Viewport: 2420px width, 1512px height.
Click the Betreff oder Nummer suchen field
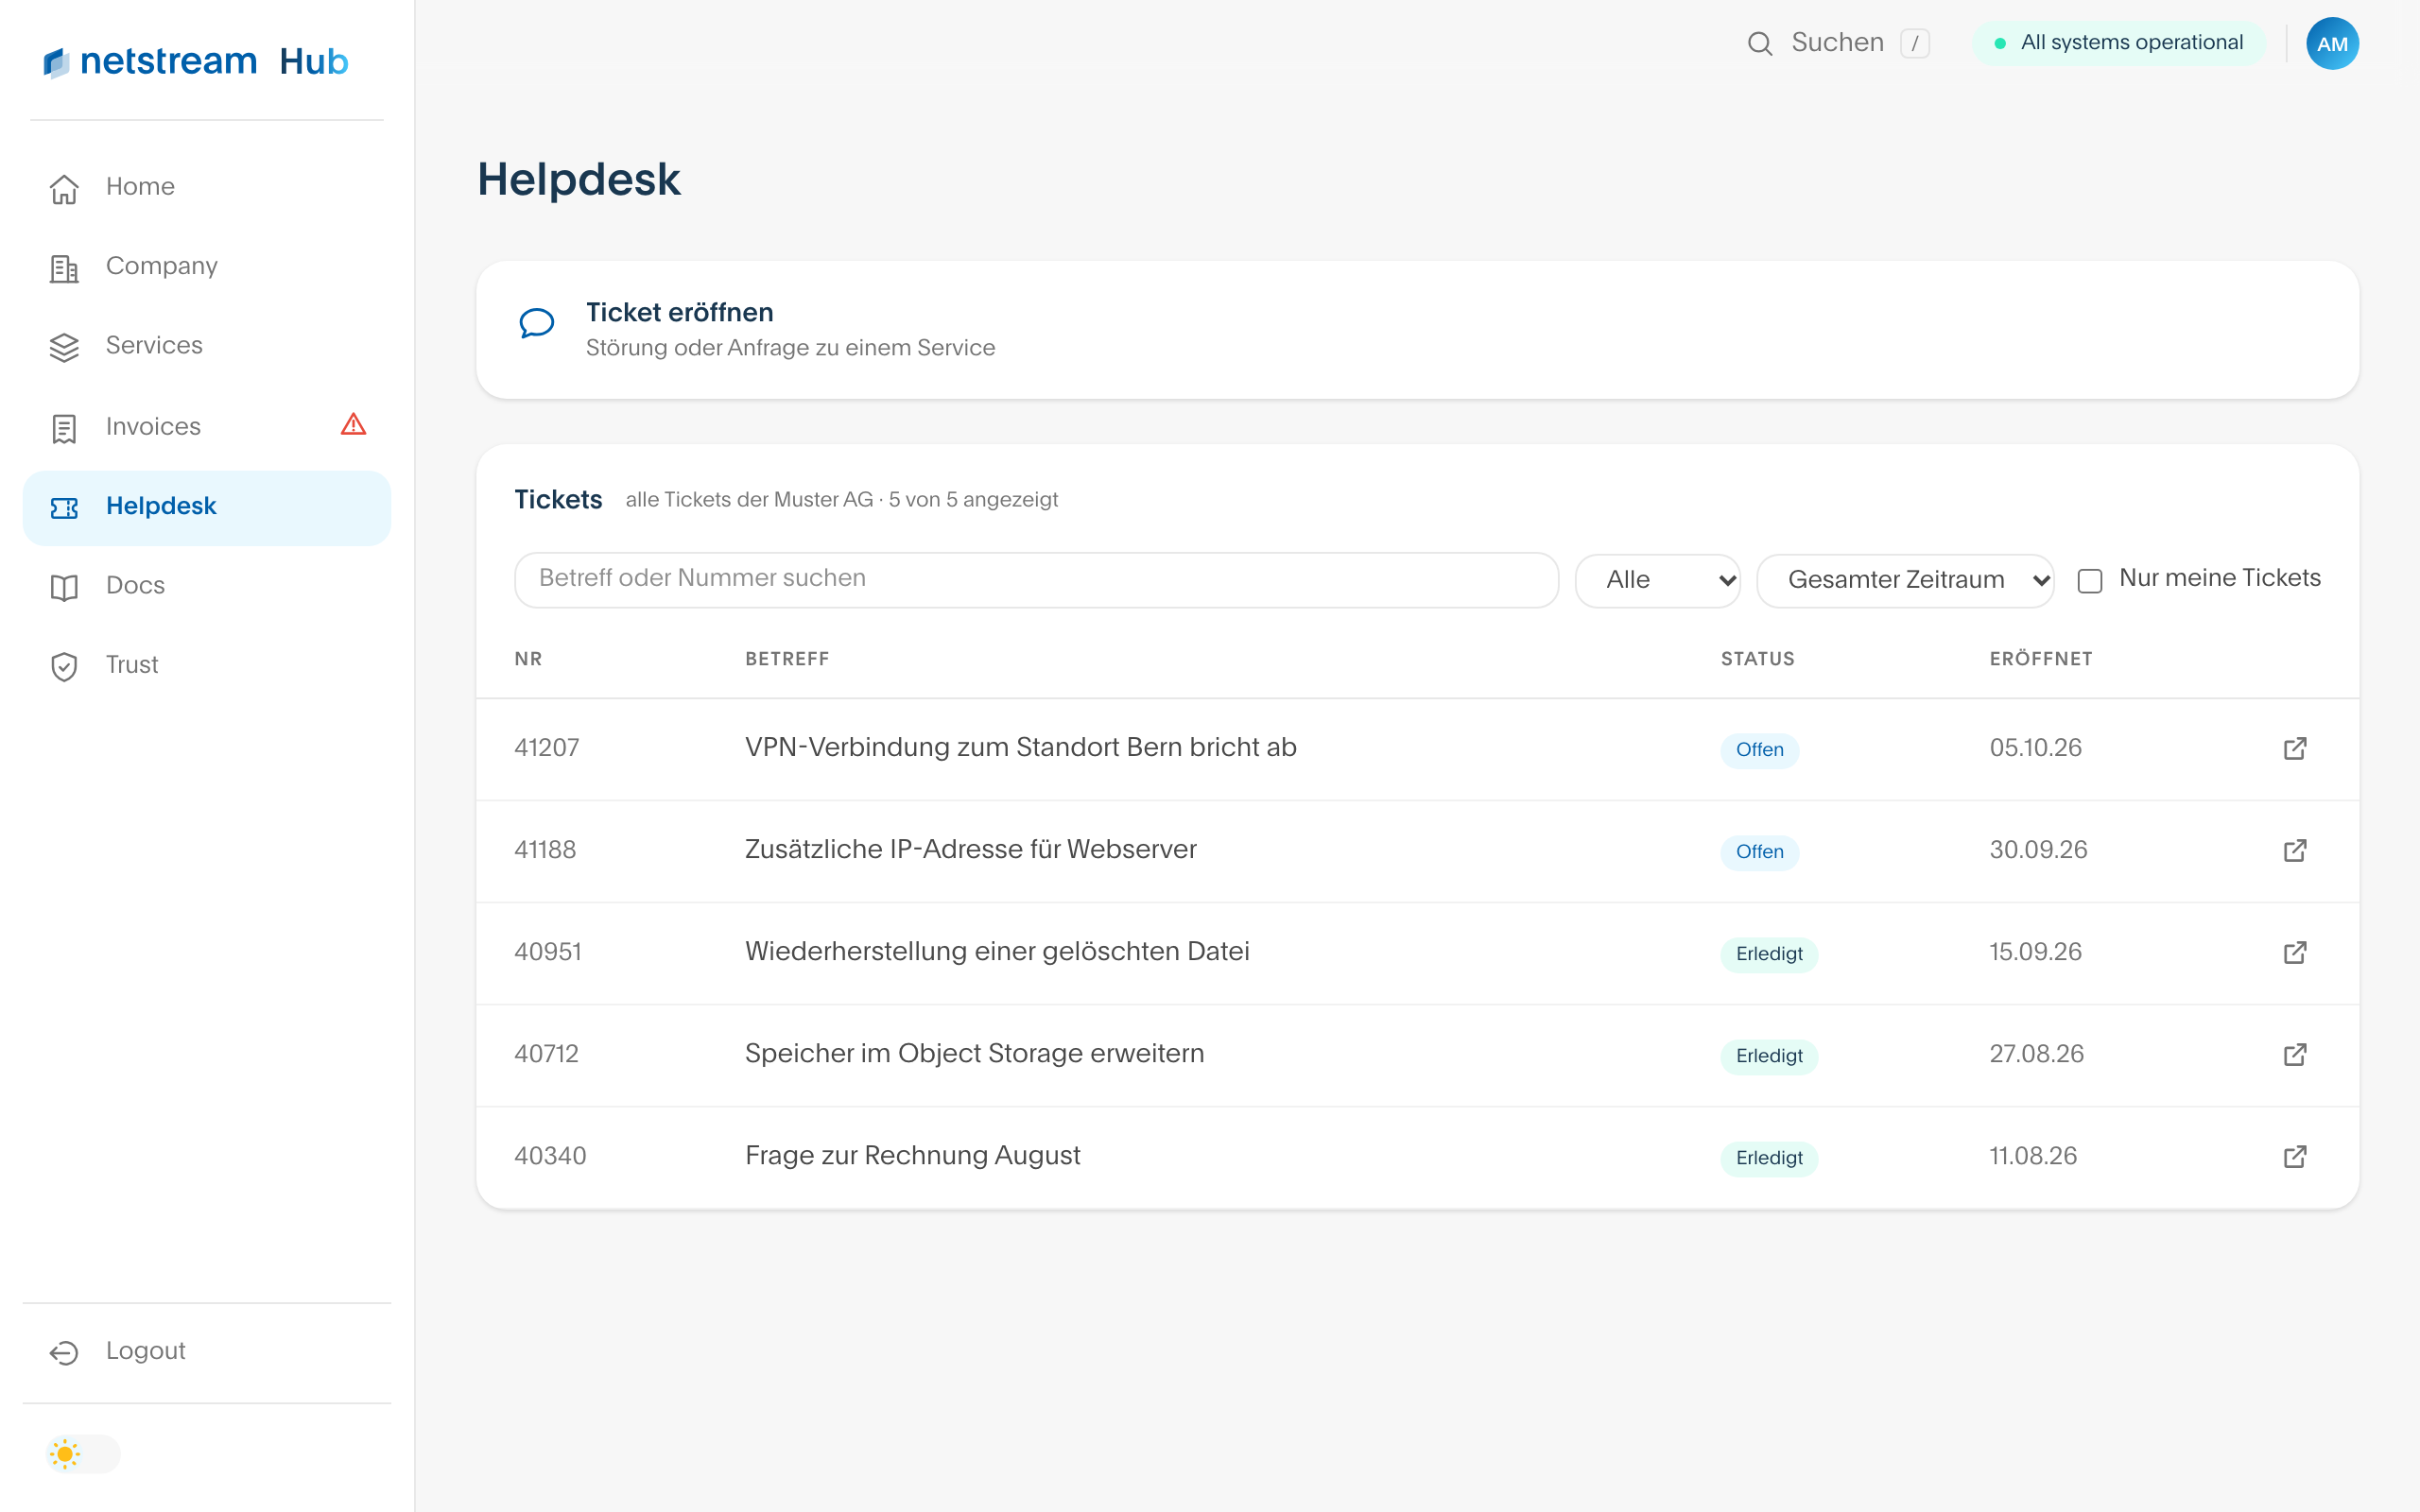pos(1036,579)
